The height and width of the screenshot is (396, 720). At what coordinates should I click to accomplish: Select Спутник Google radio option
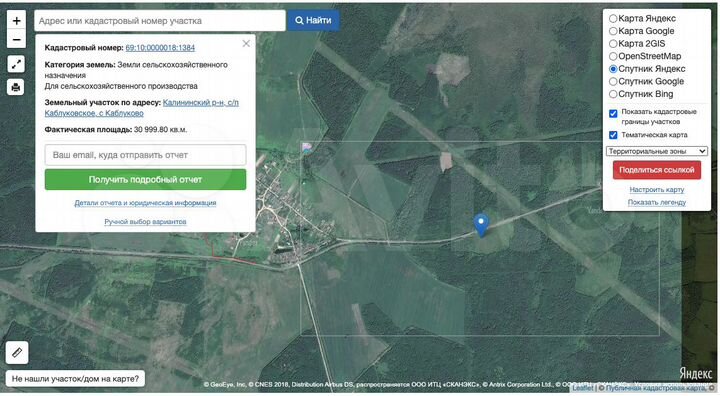coord(613,81)
